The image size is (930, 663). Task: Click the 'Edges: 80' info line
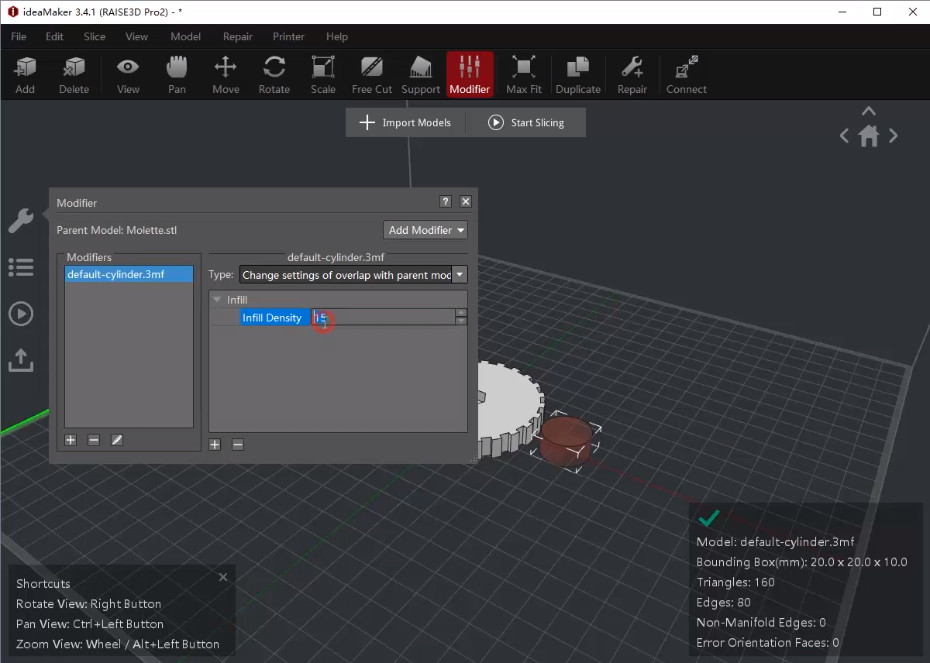pos(723,602)
